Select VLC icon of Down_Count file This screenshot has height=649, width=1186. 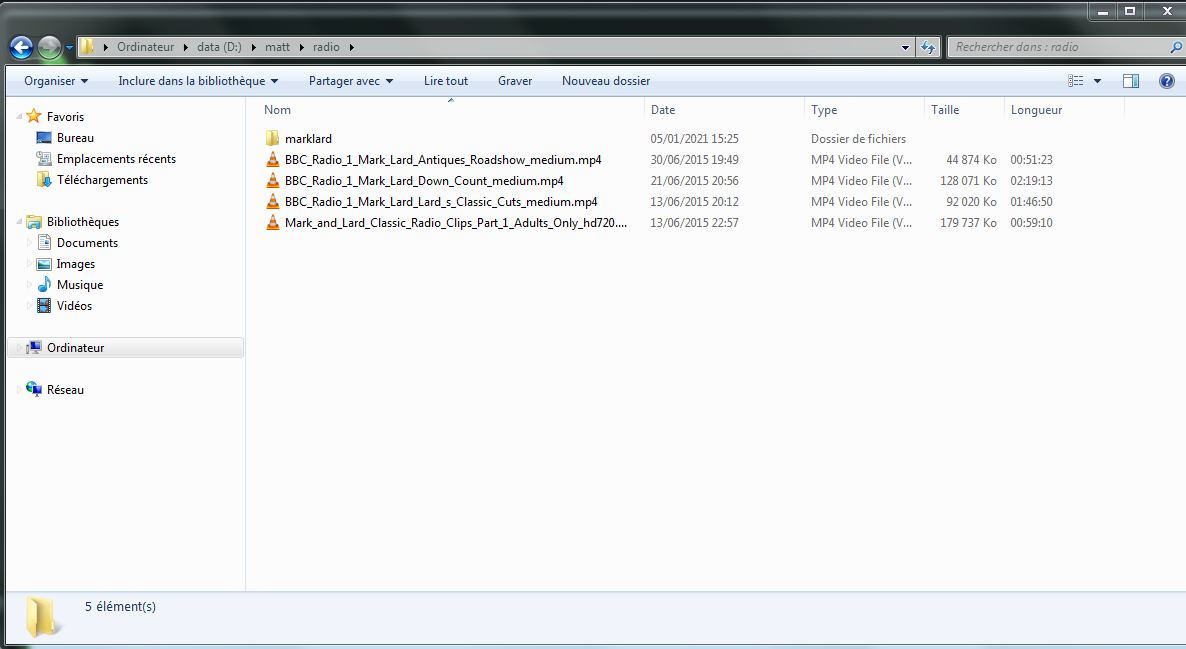click(272, 181)
